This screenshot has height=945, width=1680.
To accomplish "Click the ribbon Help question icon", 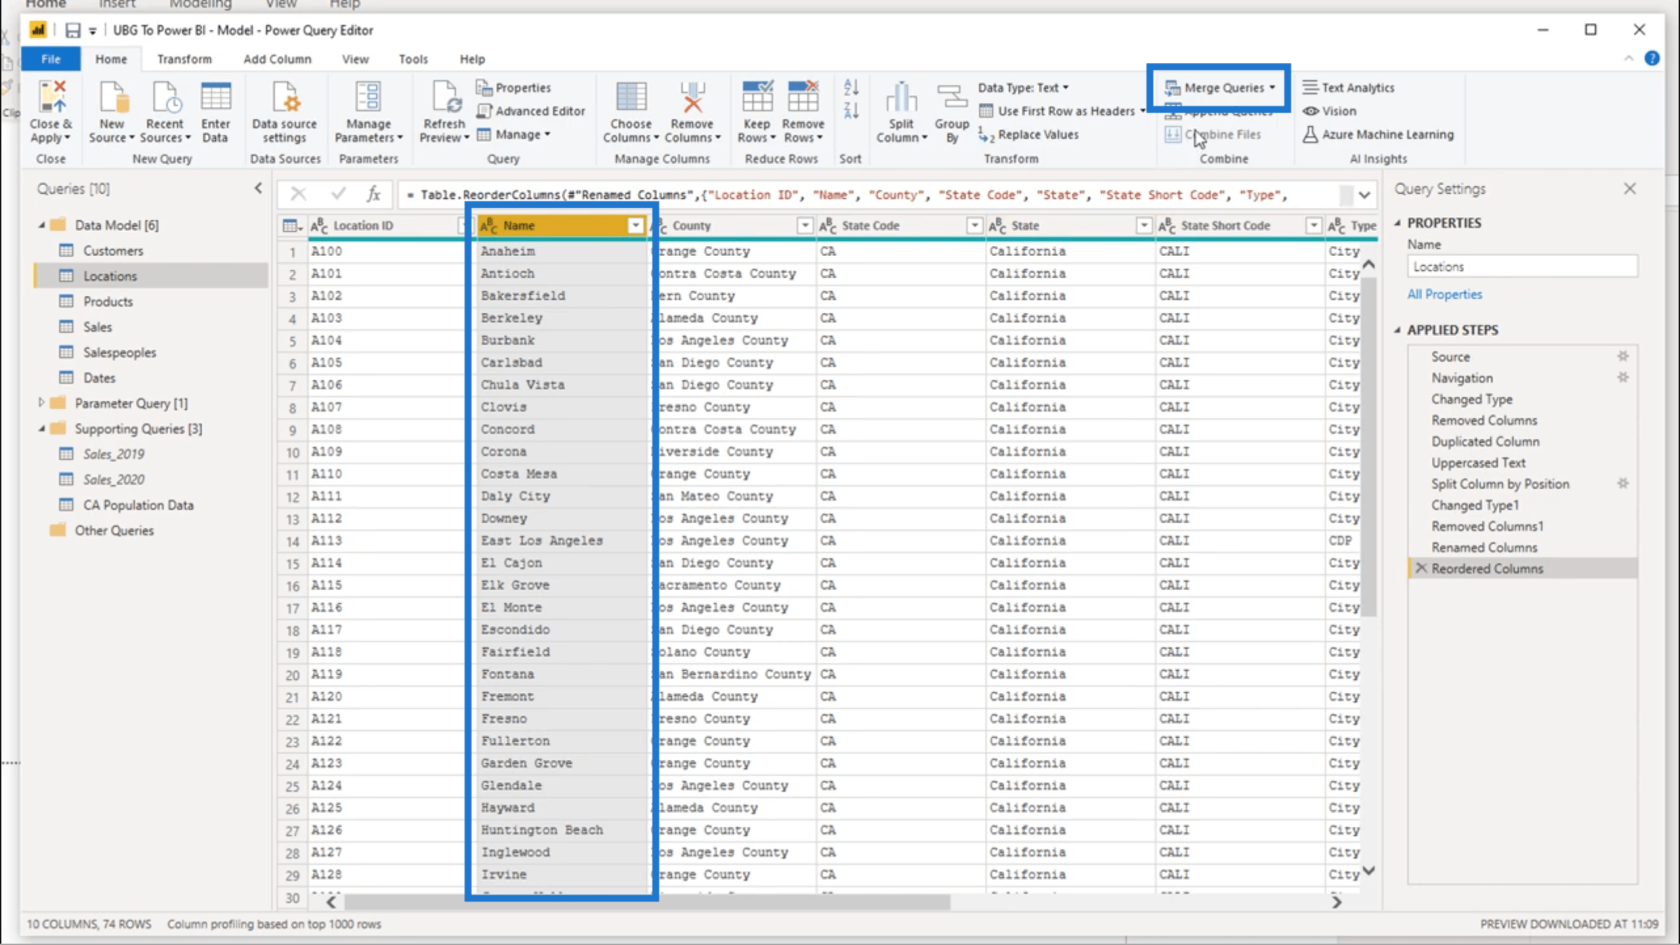I will point(1652,58).
